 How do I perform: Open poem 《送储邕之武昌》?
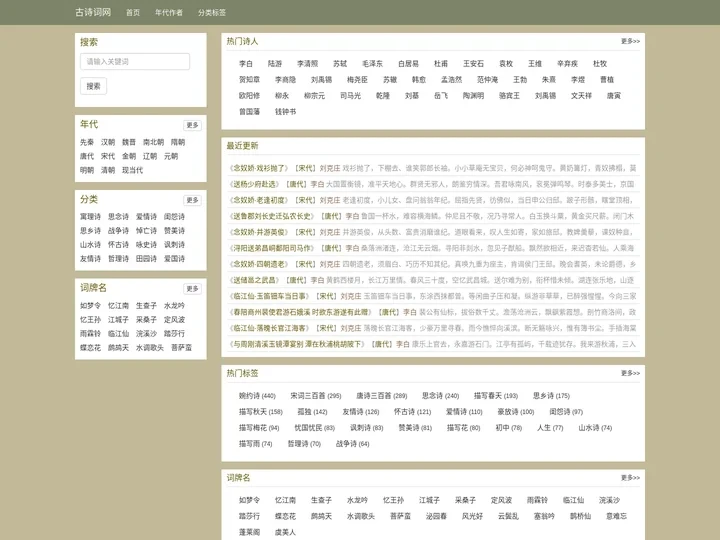coord(254,281)
